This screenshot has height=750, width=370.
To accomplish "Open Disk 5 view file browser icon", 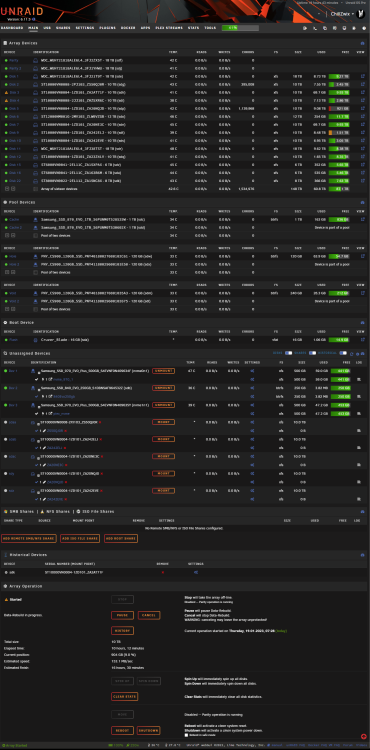I will (362, 109).
